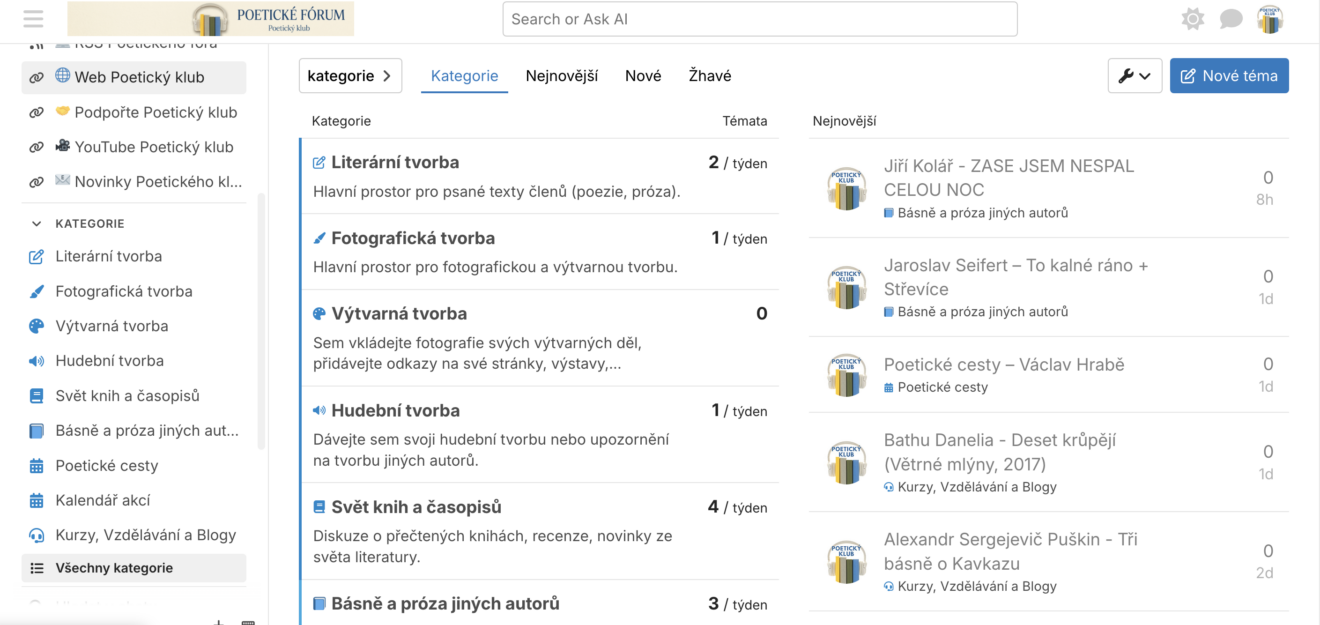1320x625 pixels.
Task: Open Novinky Poetického klubu sidebar link
Action: (x=134, y=182)
